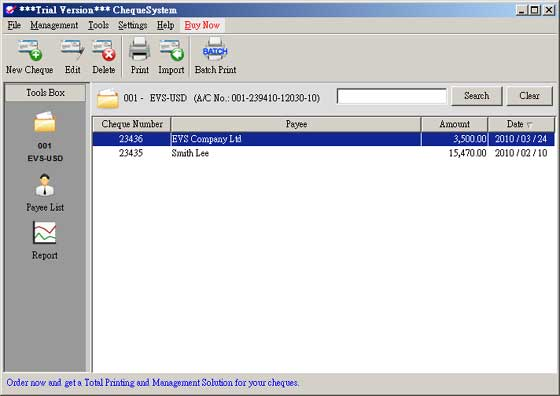Click the Search button

tap(476, 96)
